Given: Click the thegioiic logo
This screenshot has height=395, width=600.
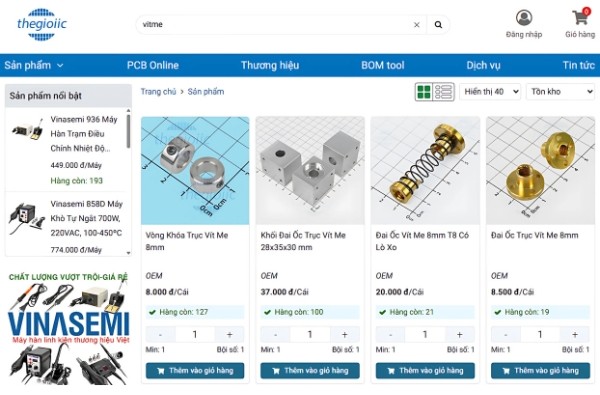Looking at the screenshot, I should coord(42,24).
